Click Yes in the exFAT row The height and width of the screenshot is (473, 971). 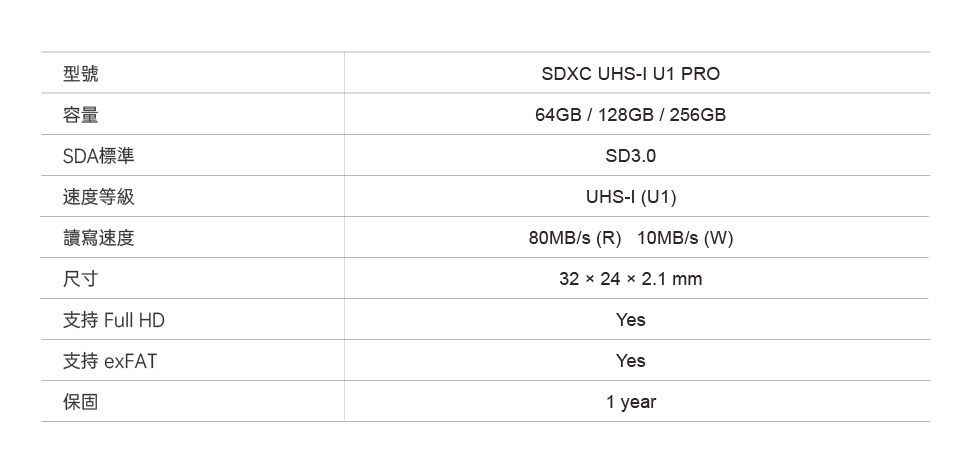coord(630,361)
